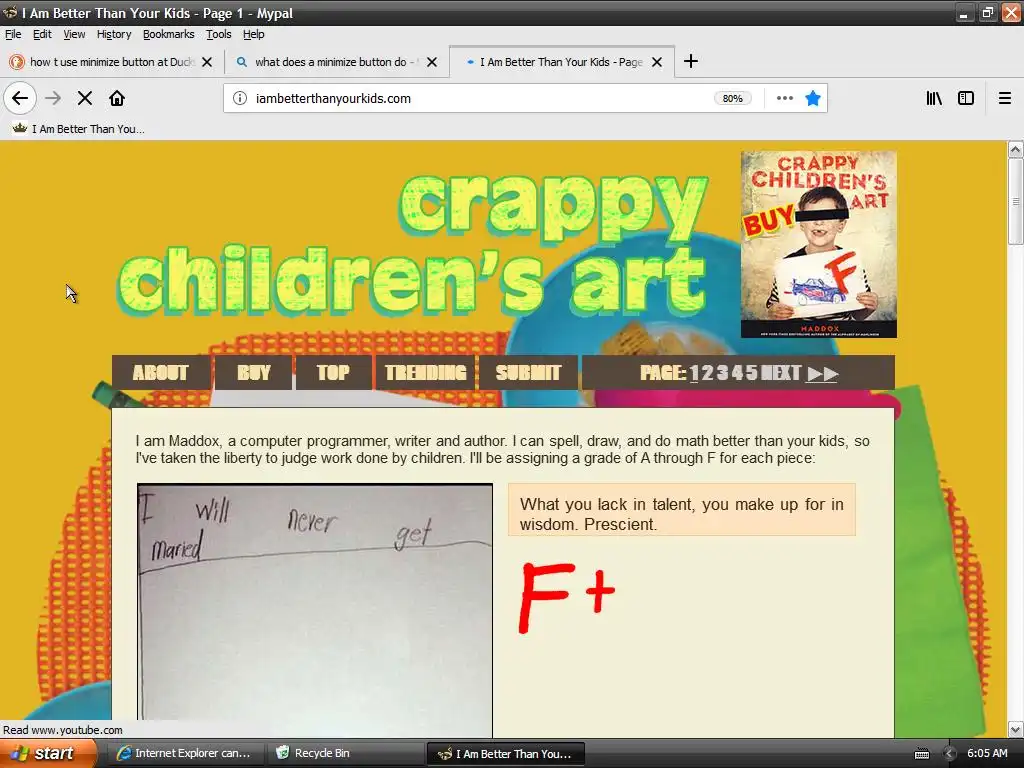Click the red F+ grade image
The image size is (1024, 768).
(x=566, y=598)
